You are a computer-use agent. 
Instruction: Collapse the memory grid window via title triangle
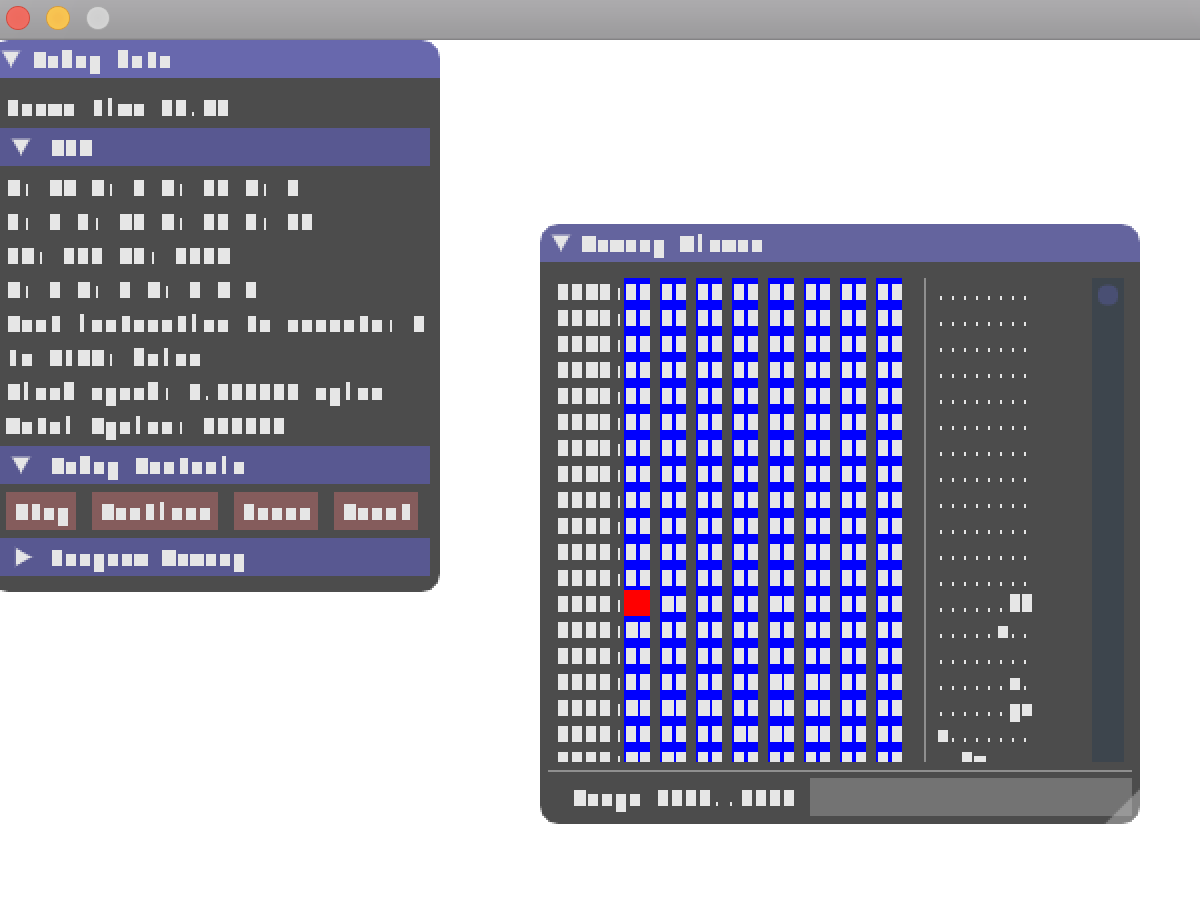(x=561, y=243)
